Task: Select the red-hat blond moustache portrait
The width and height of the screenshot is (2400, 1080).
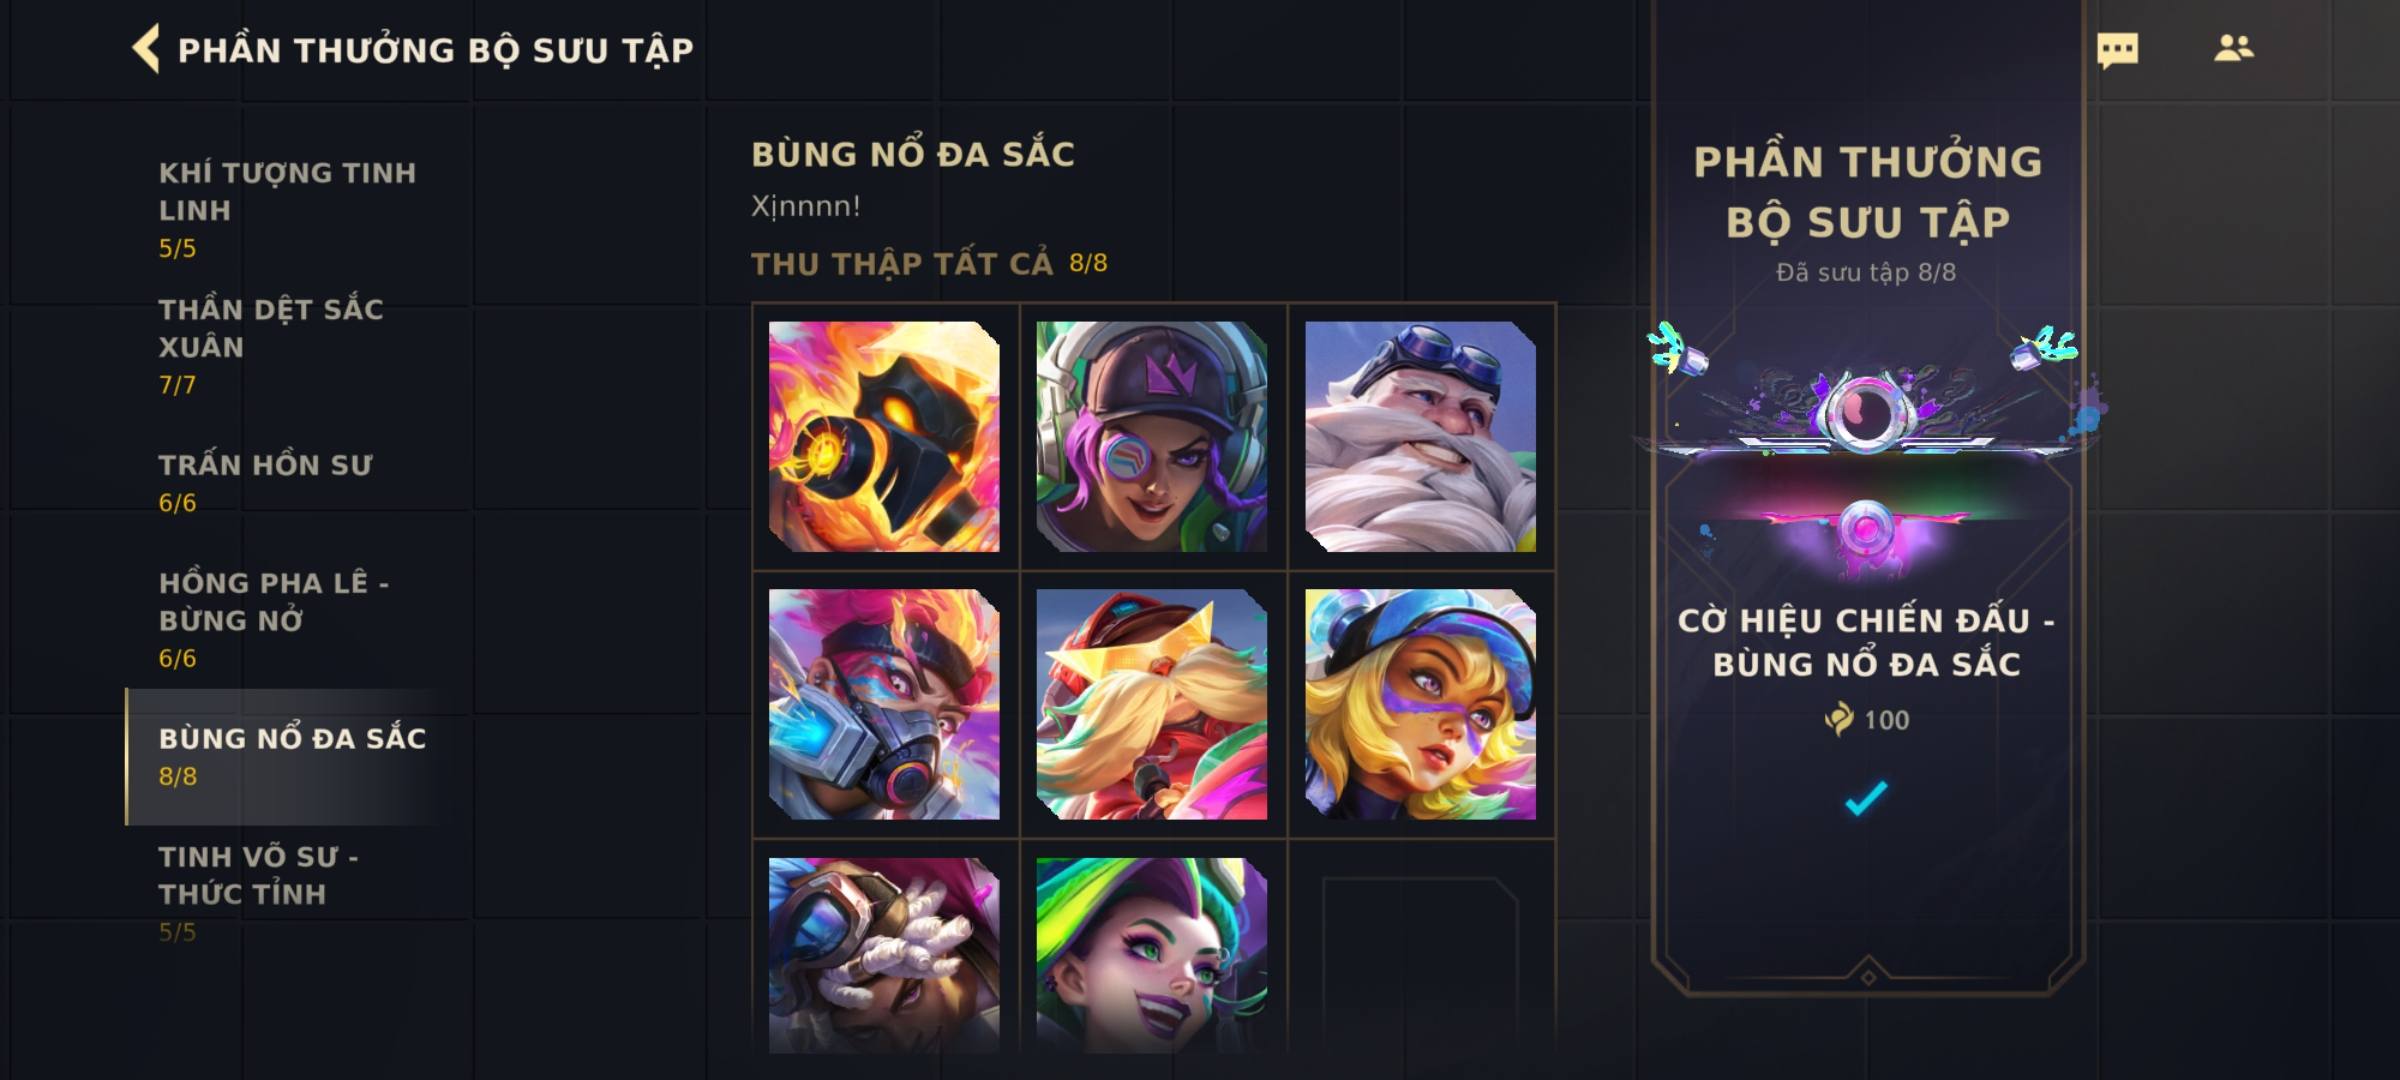Action: [x=1152, y=704]
